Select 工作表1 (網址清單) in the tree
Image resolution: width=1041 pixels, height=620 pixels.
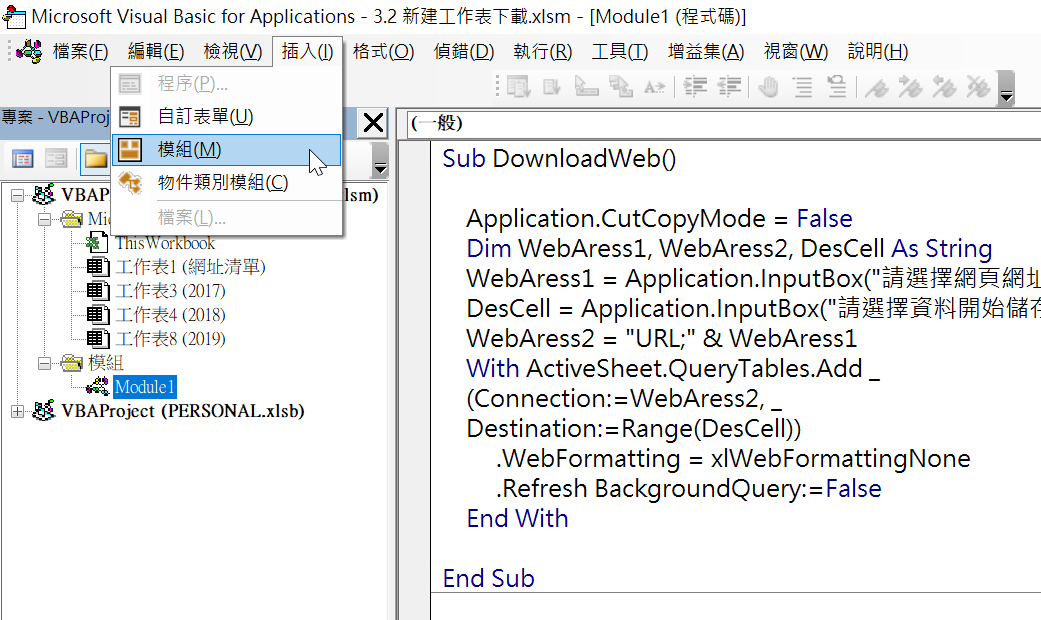(x=191, y=267)
